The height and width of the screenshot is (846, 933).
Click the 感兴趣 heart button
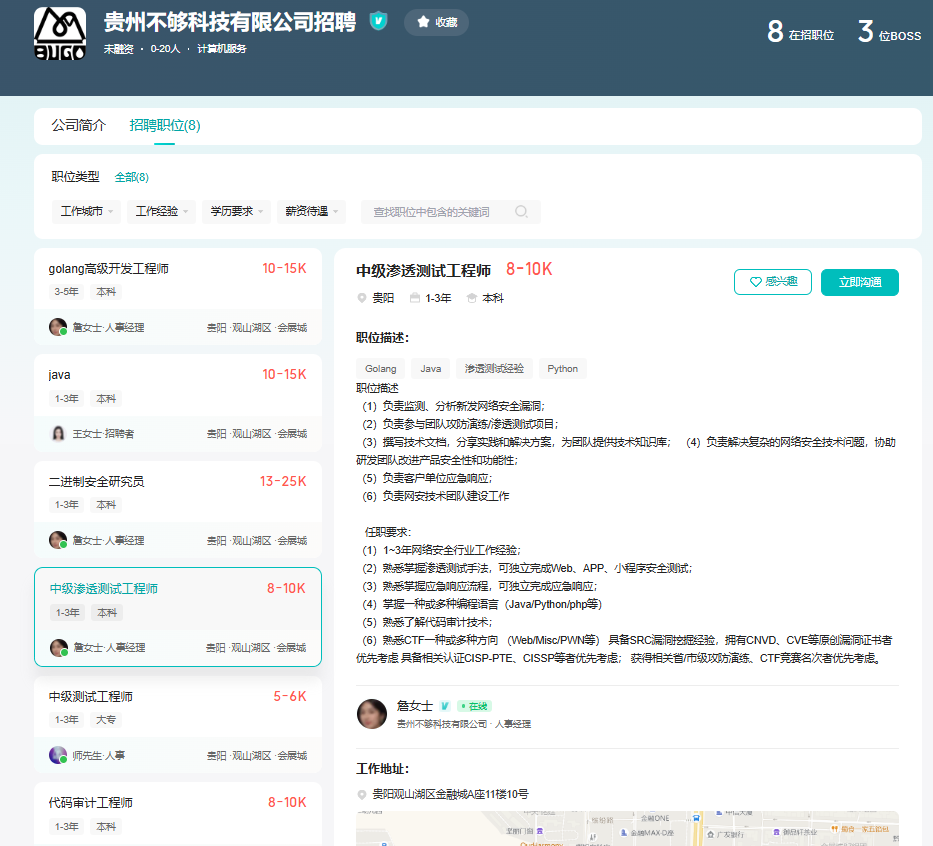pyautogui.click(x=773, y=282)
